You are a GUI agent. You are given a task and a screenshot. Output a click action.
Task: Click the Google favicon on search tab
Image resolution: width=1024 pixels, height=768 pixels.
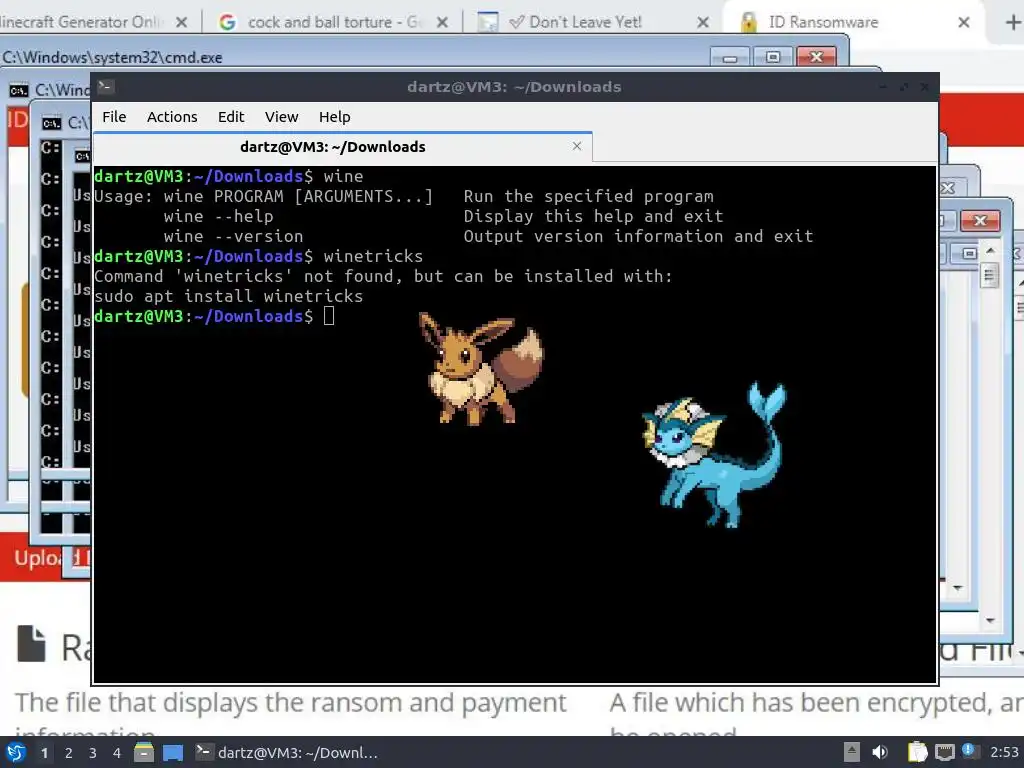tap(227, 22)
